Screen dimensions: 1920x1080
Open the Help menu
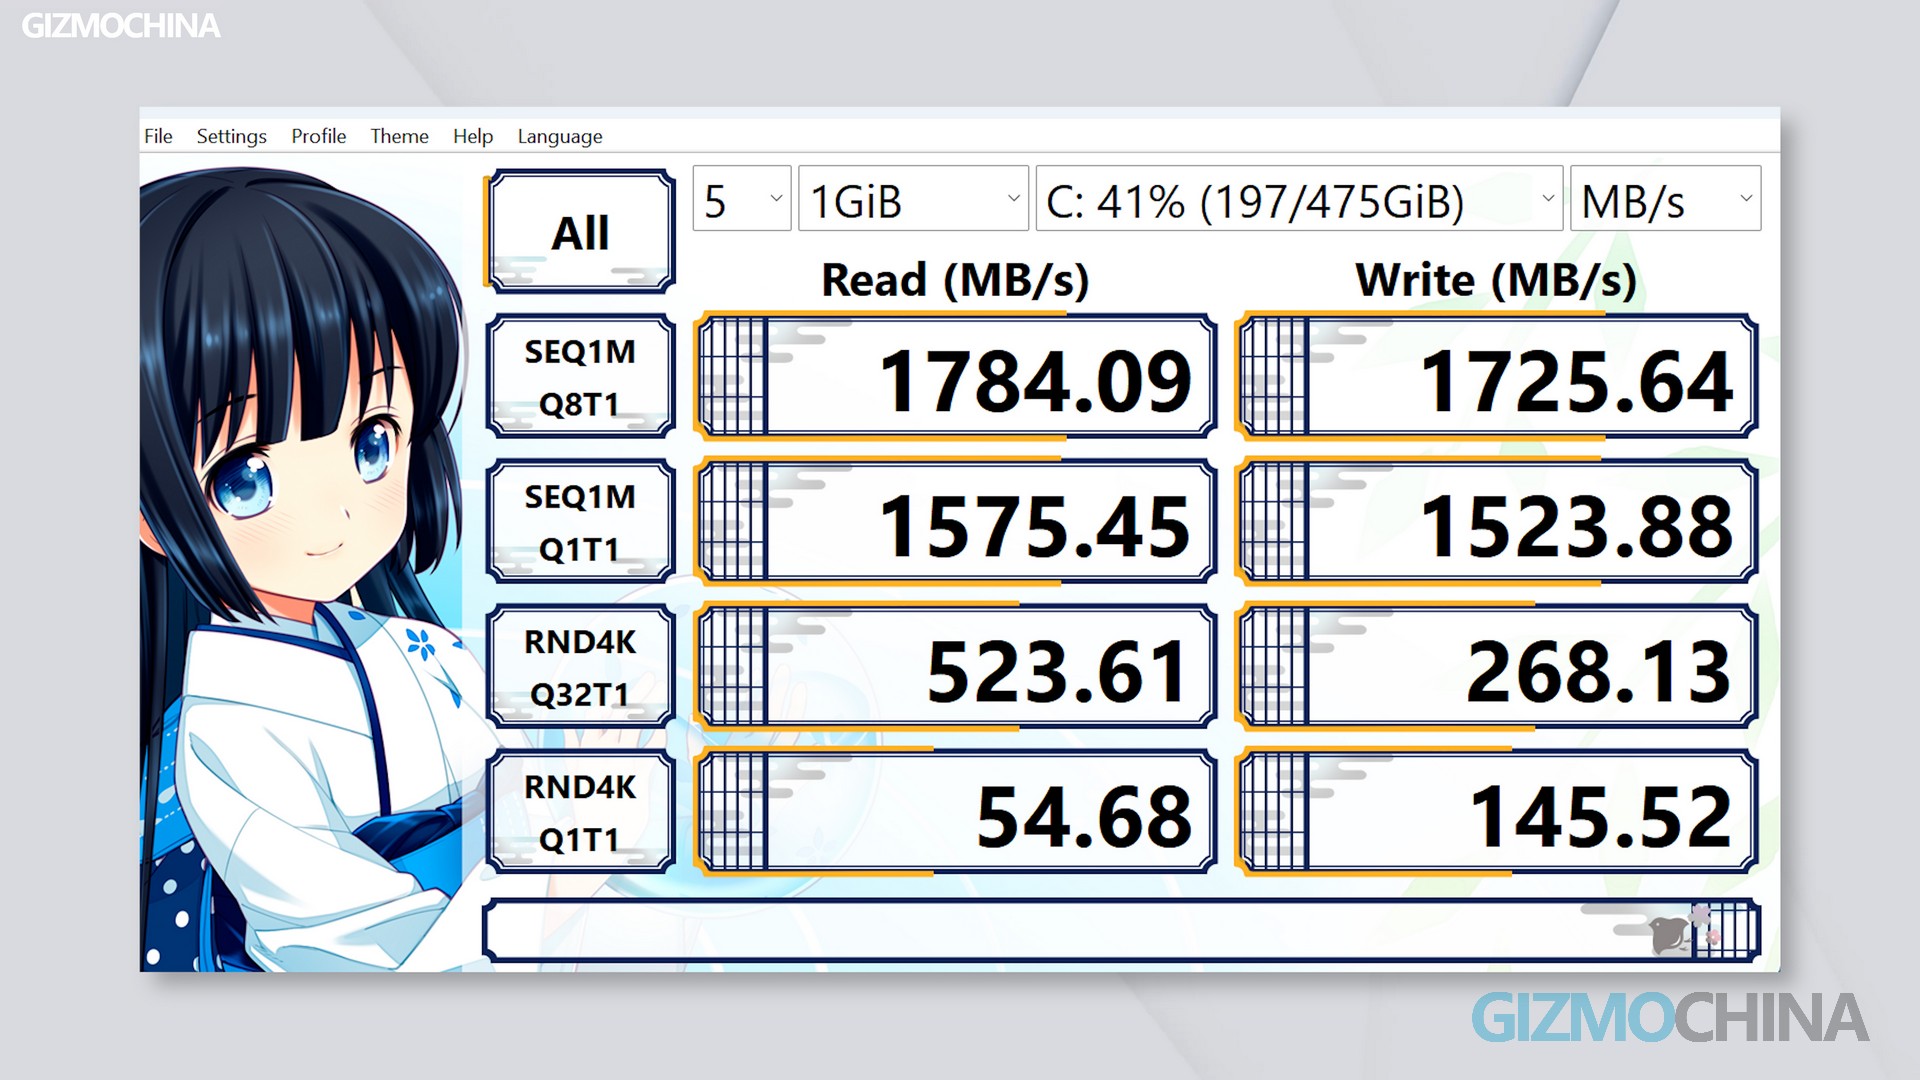coord(472,136)
